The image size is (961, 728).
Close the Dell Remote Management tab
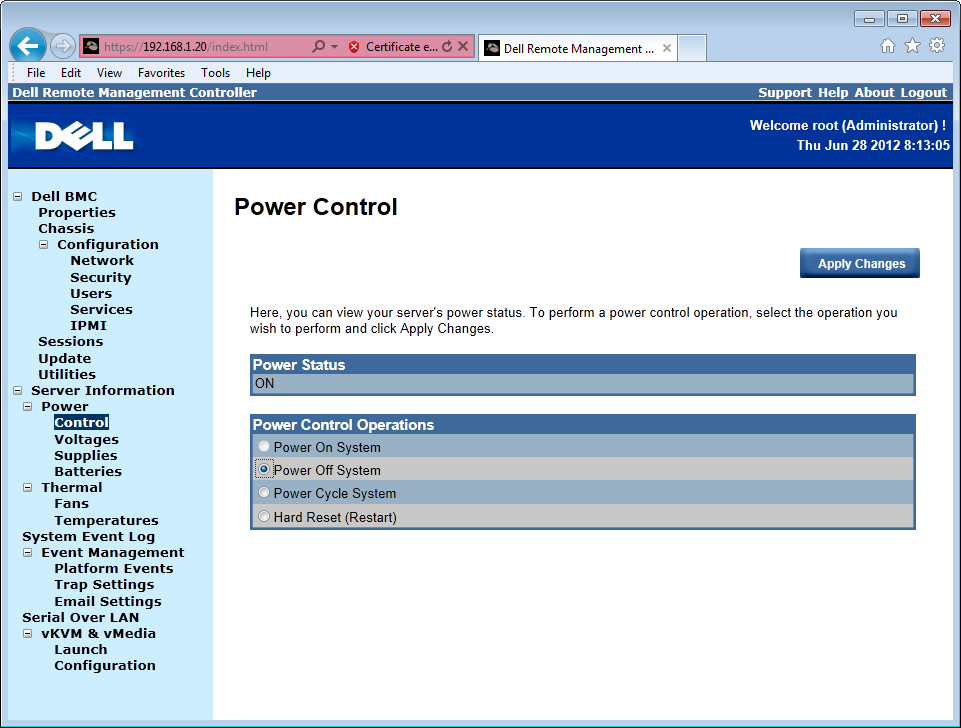(667, 48)
